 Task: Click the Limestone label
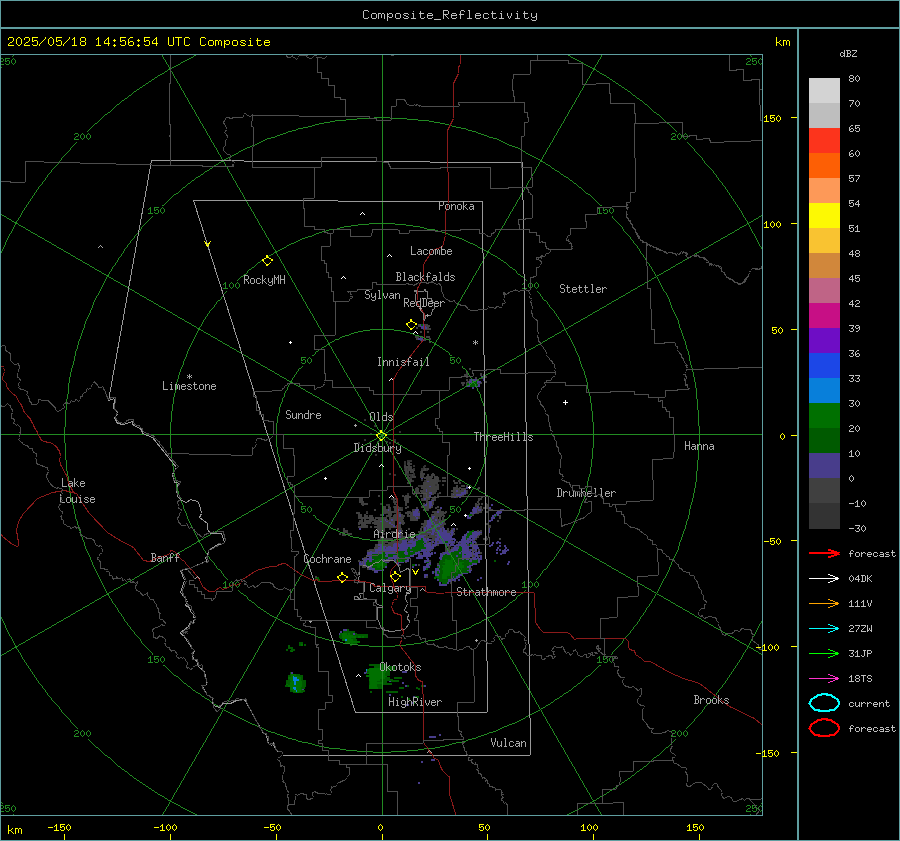click(x=189, y=386)
